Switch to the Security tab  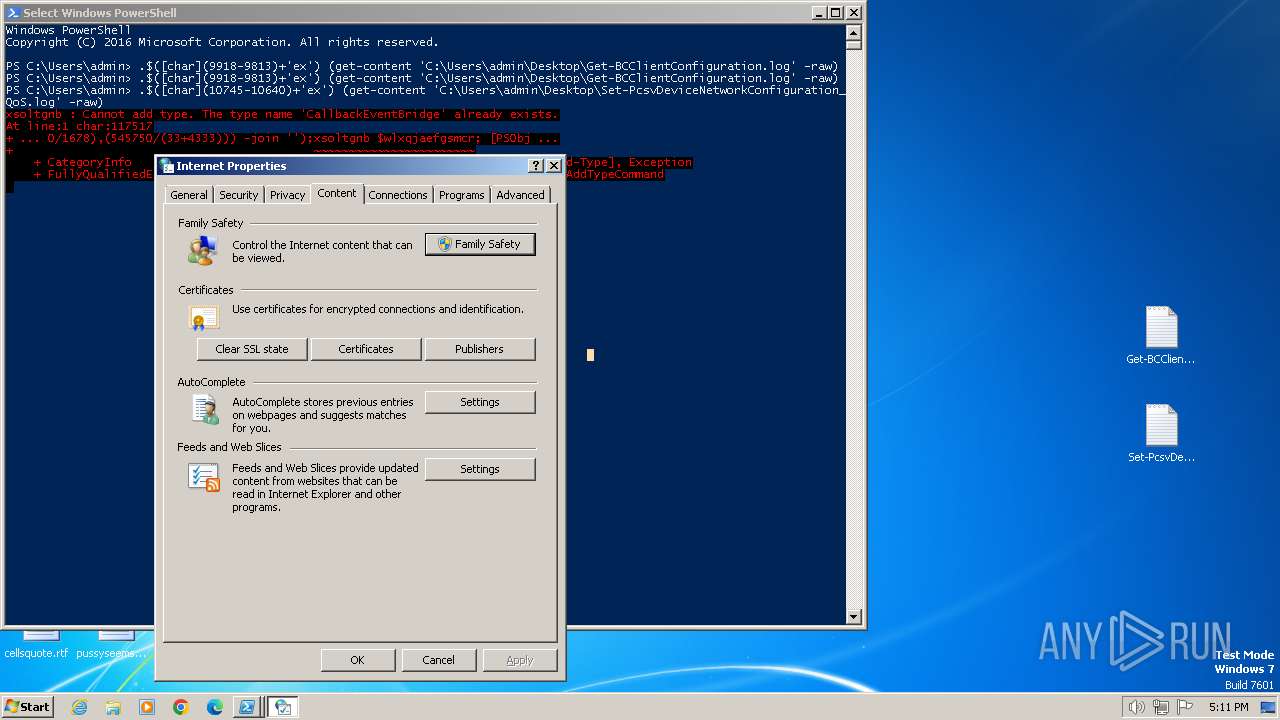[239, 195]
